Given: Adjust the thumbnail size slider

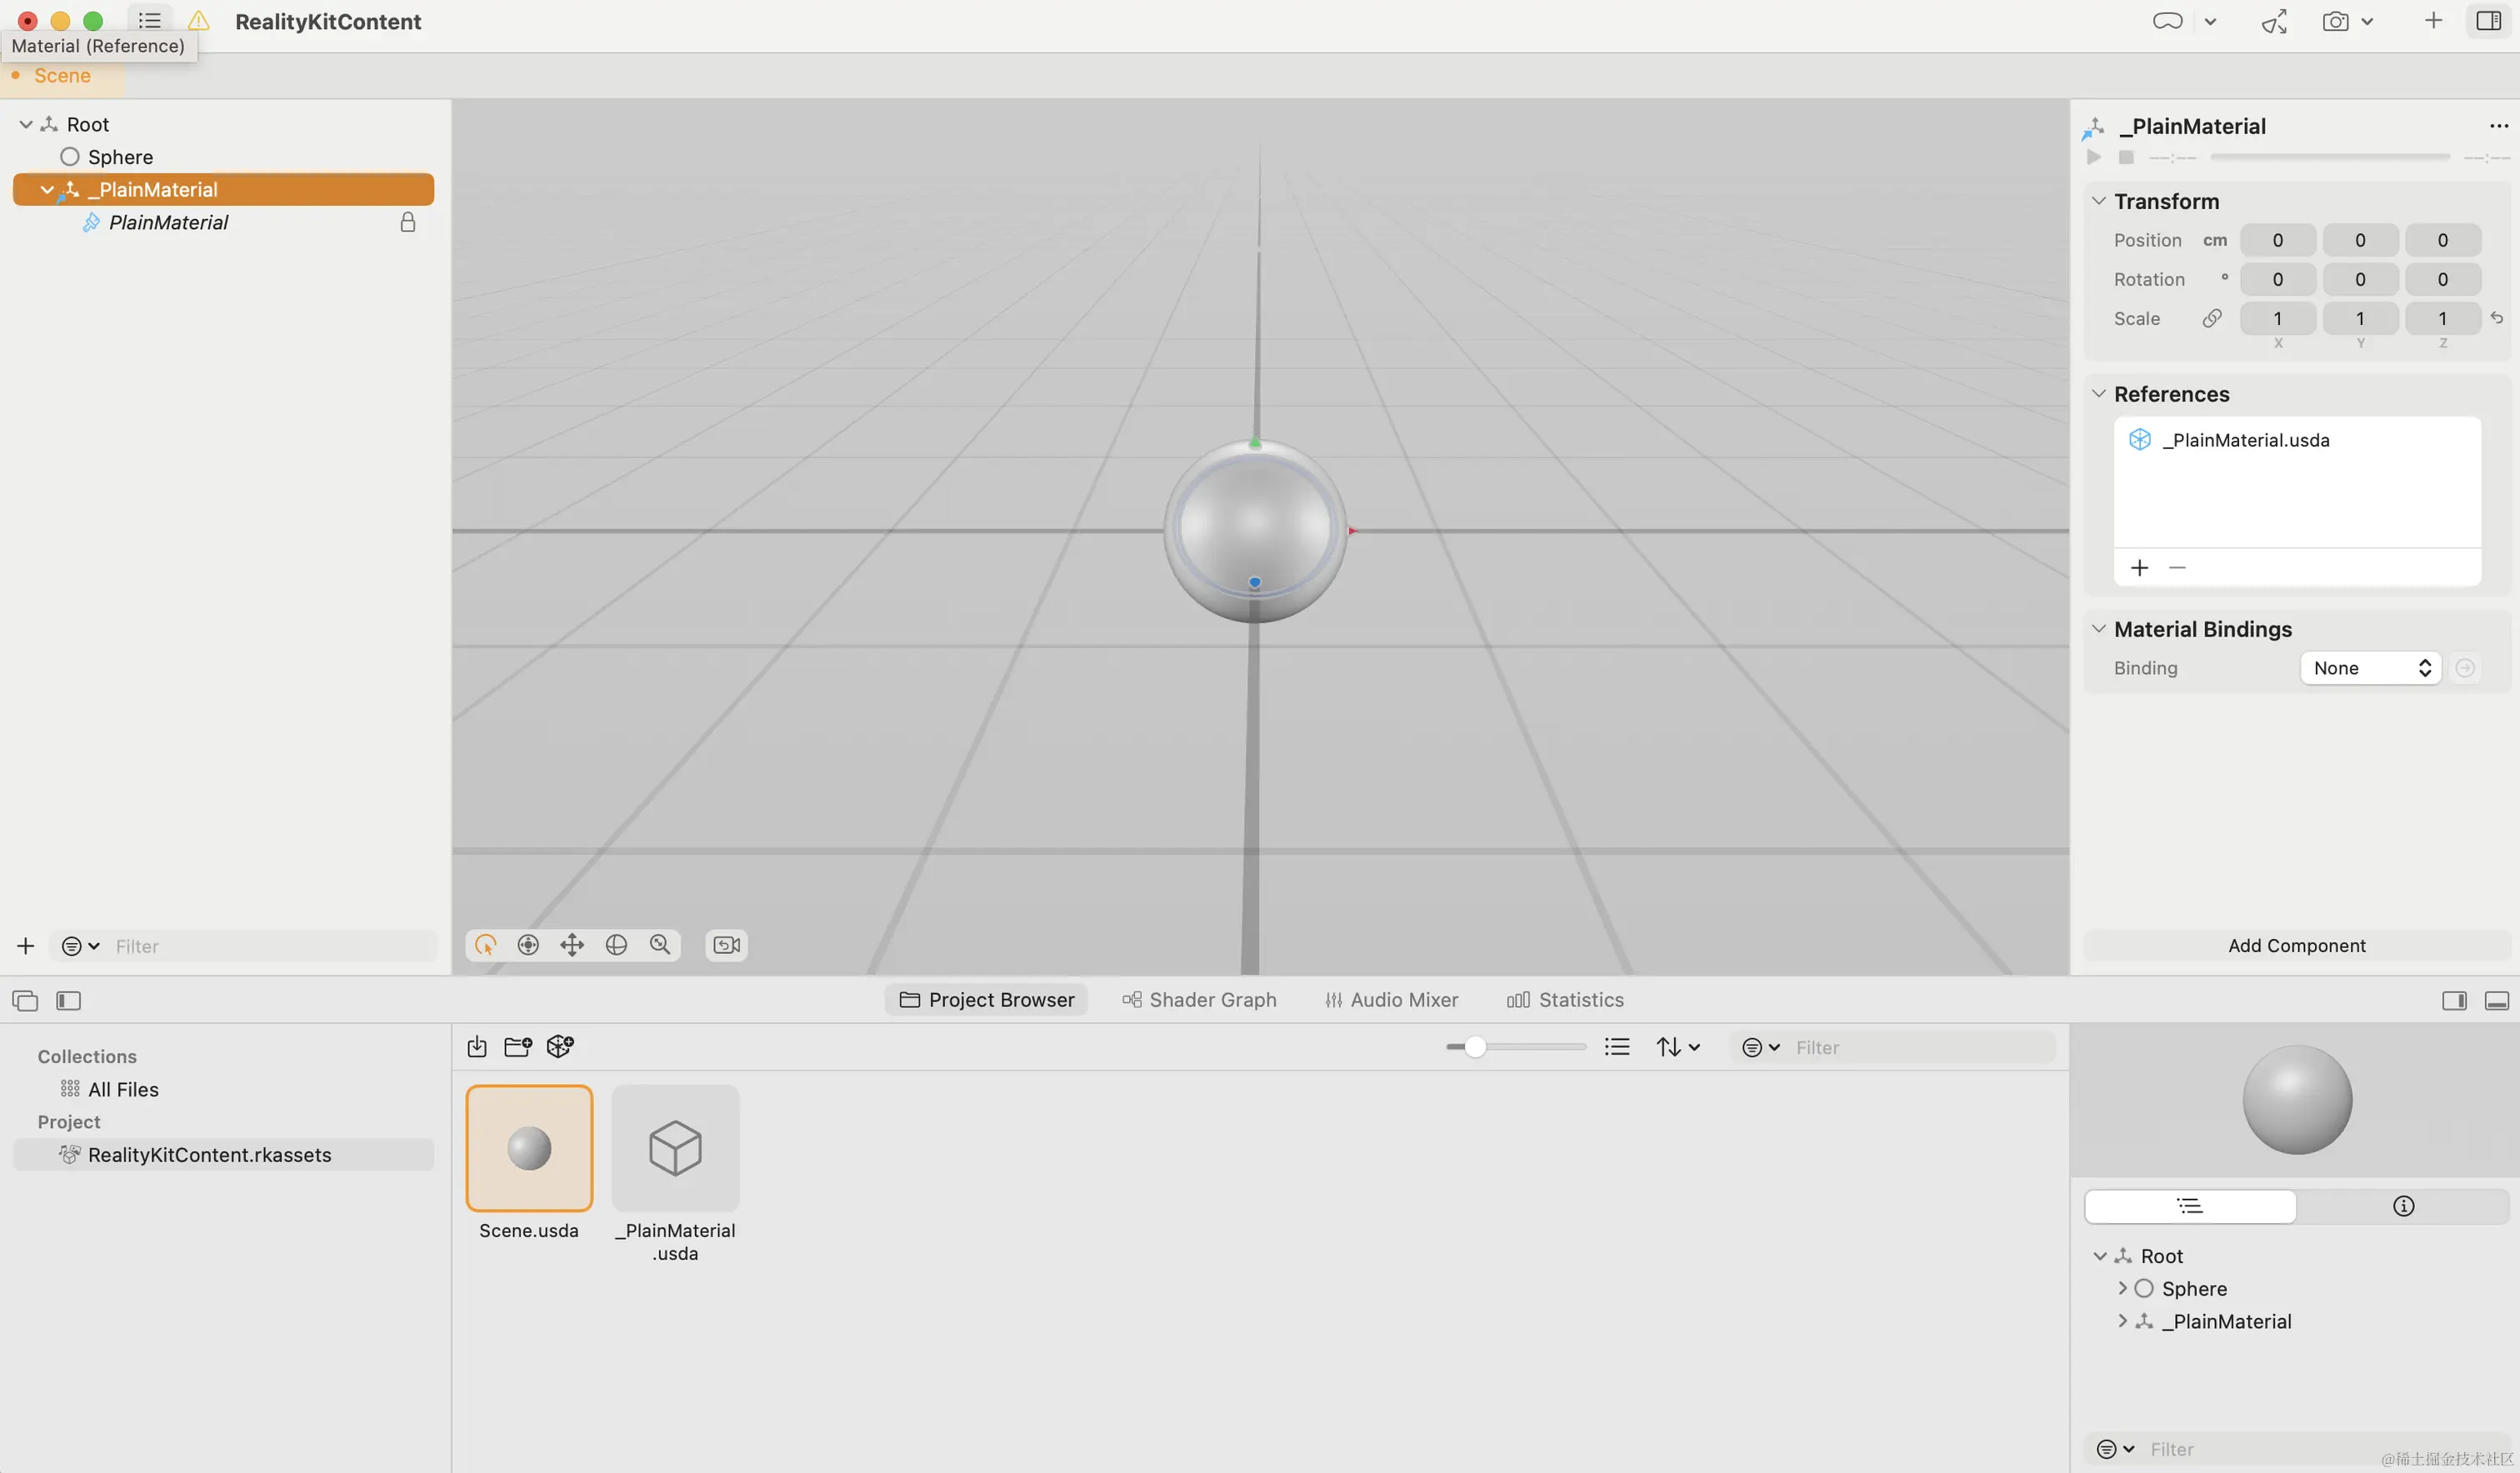Looking at the screenshot, I should [x=1515, y=1047].
